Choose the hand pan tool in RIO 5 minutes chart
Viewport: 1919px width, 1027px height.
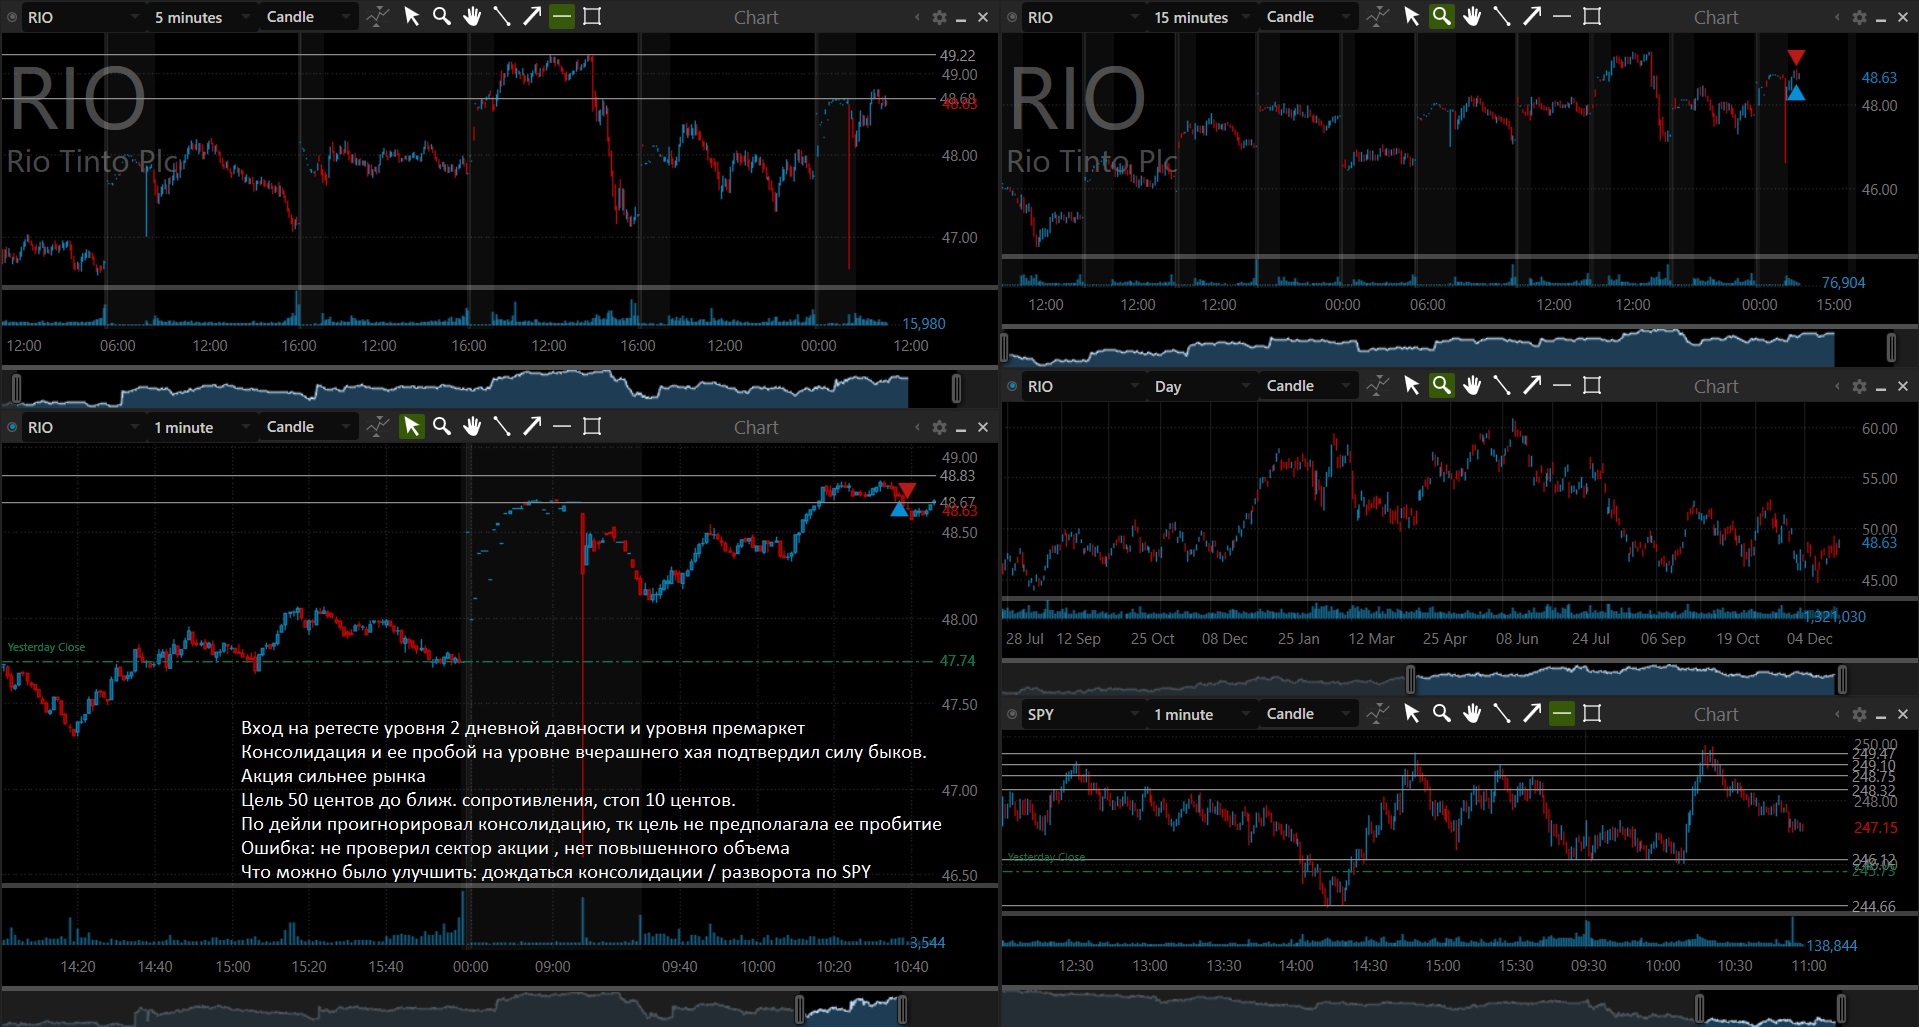[x=472, y=17]
